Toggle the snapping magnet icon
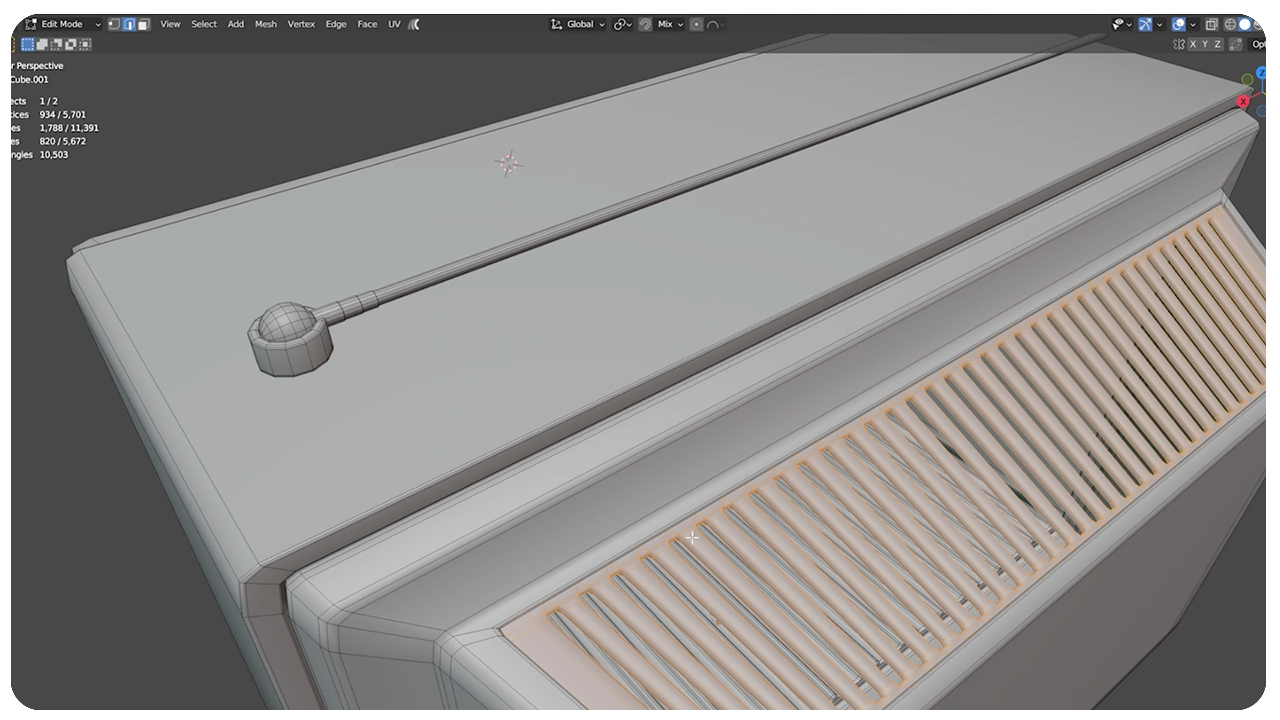The height and width of the screenshot is (720, 1280). point(646,24)
